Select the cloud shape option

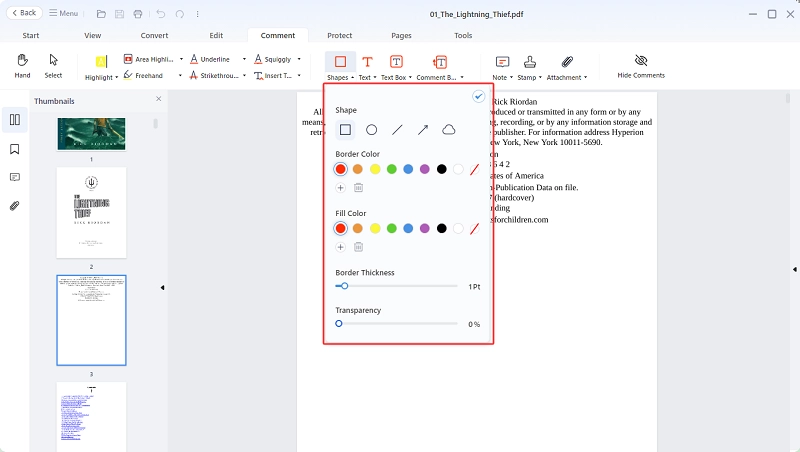[x=448, y=130]
